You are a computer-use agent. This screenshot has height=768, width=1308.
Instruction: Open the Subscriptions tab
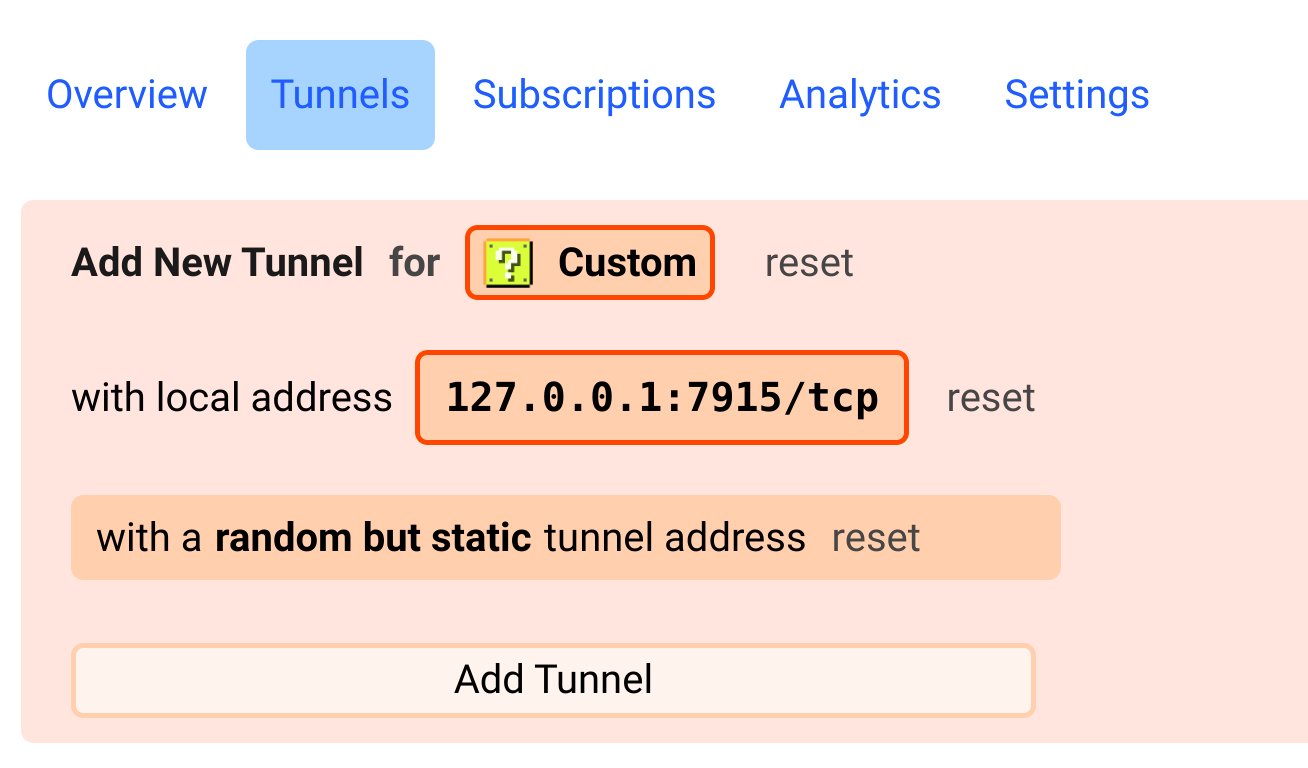[594, 95]
